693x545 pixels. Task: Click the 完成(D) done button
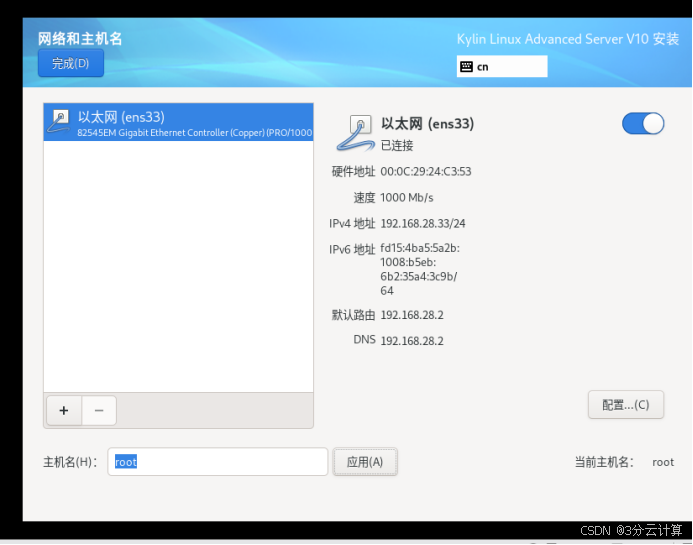point(71,63)
